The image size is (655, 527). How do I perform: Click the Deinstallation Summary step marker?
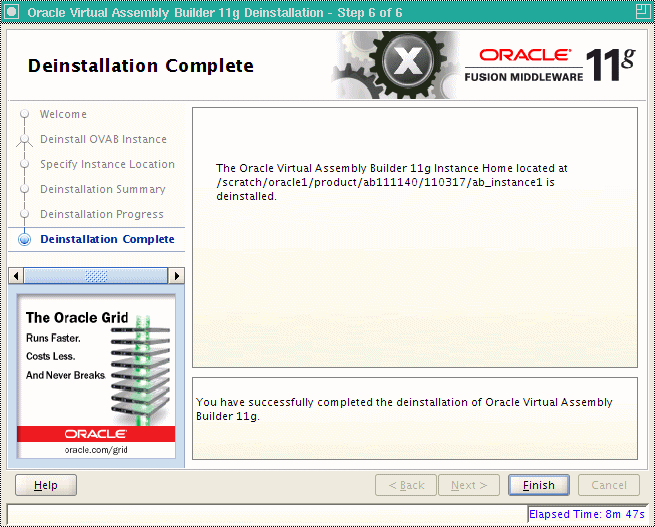point(25,189)
